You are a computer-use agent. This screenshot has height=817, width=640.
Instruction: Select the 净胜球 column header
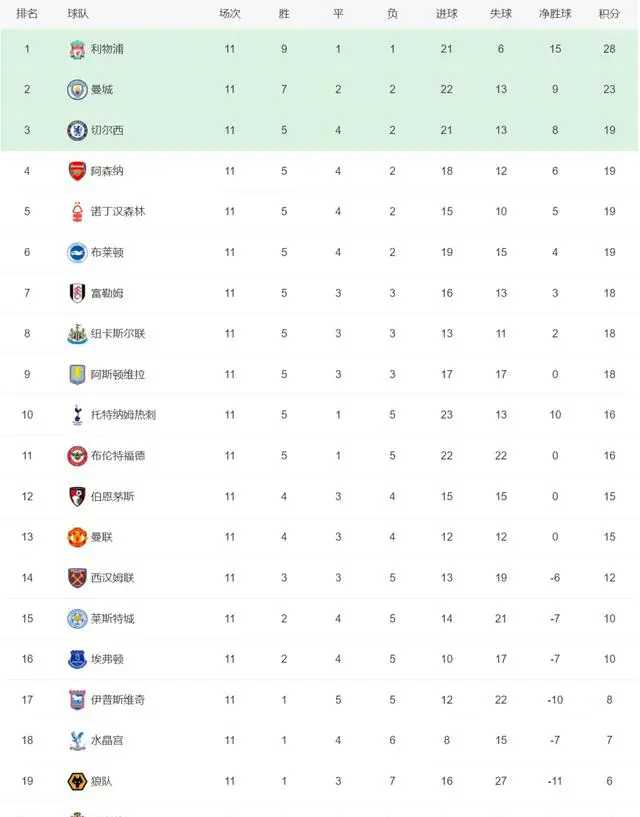(x=555, y=14)
